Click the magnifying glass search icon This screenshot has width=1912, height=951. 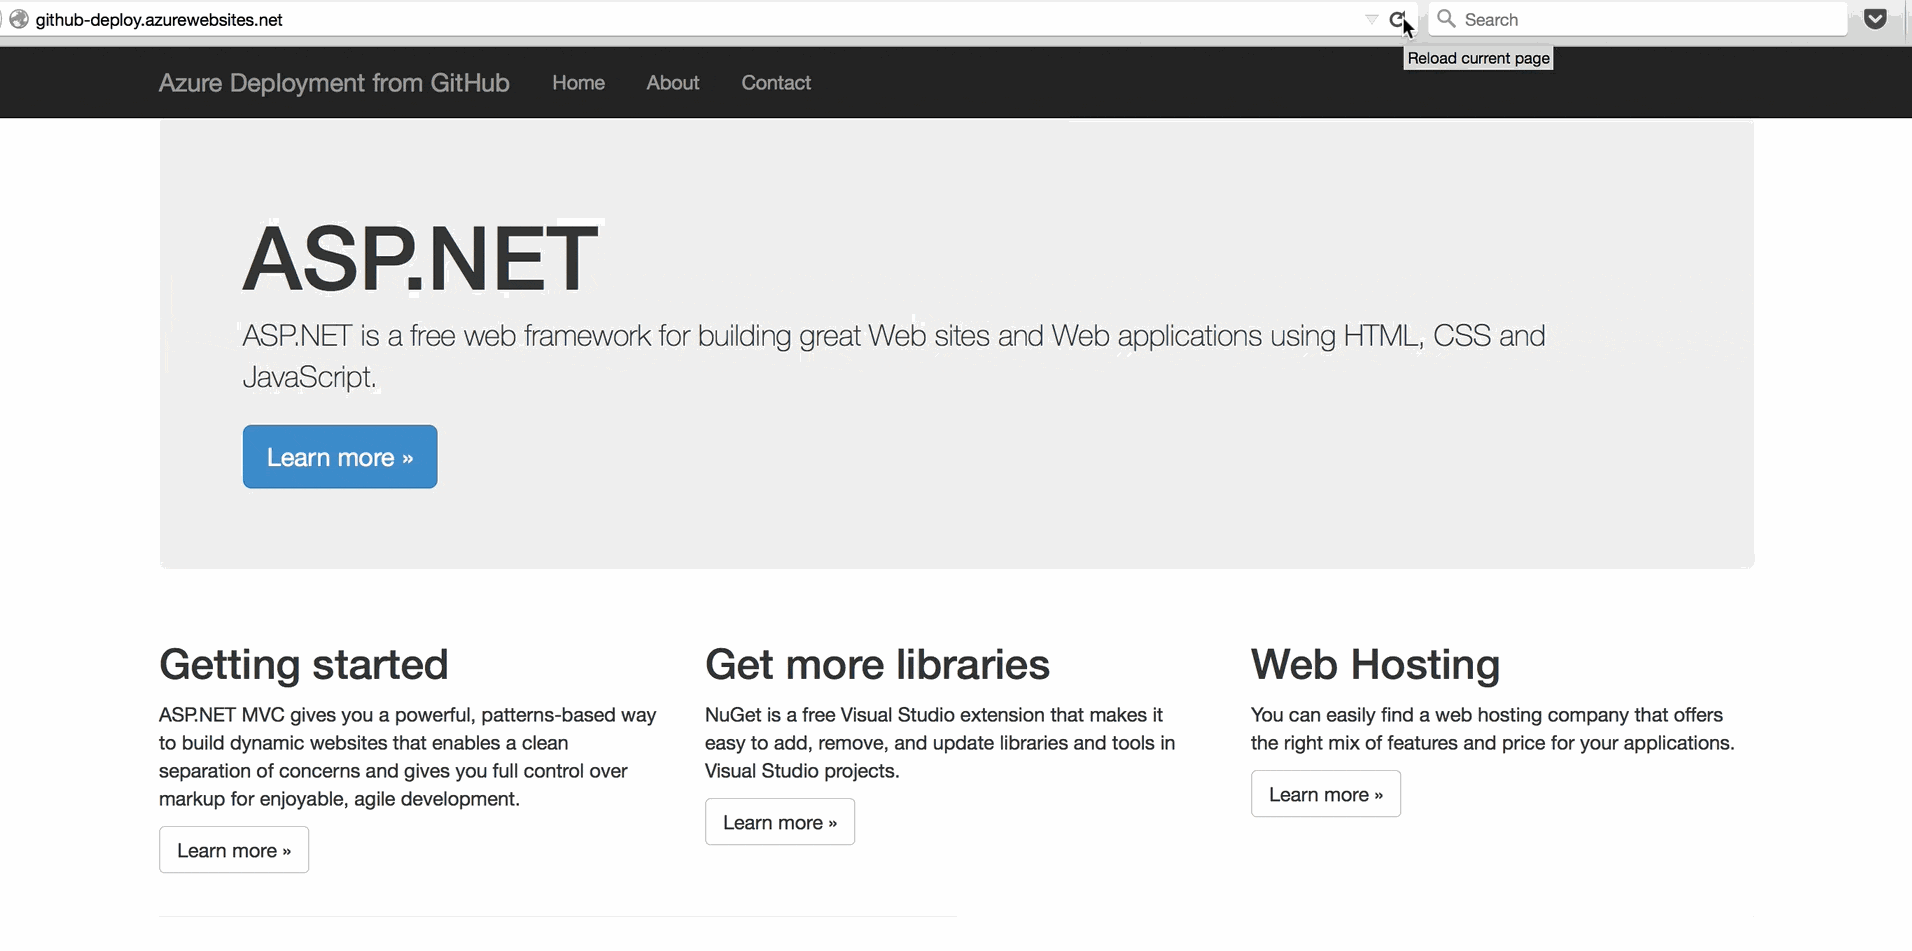tap(1446, 19)
